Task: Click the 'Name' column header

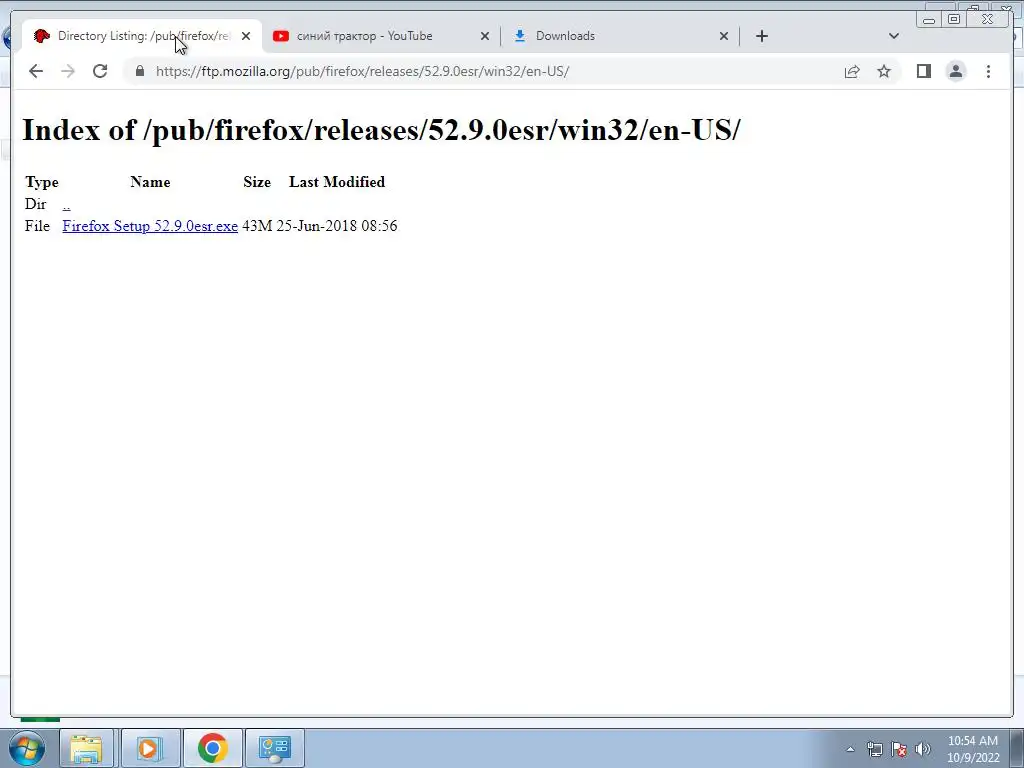Action: tap(150, 182)
